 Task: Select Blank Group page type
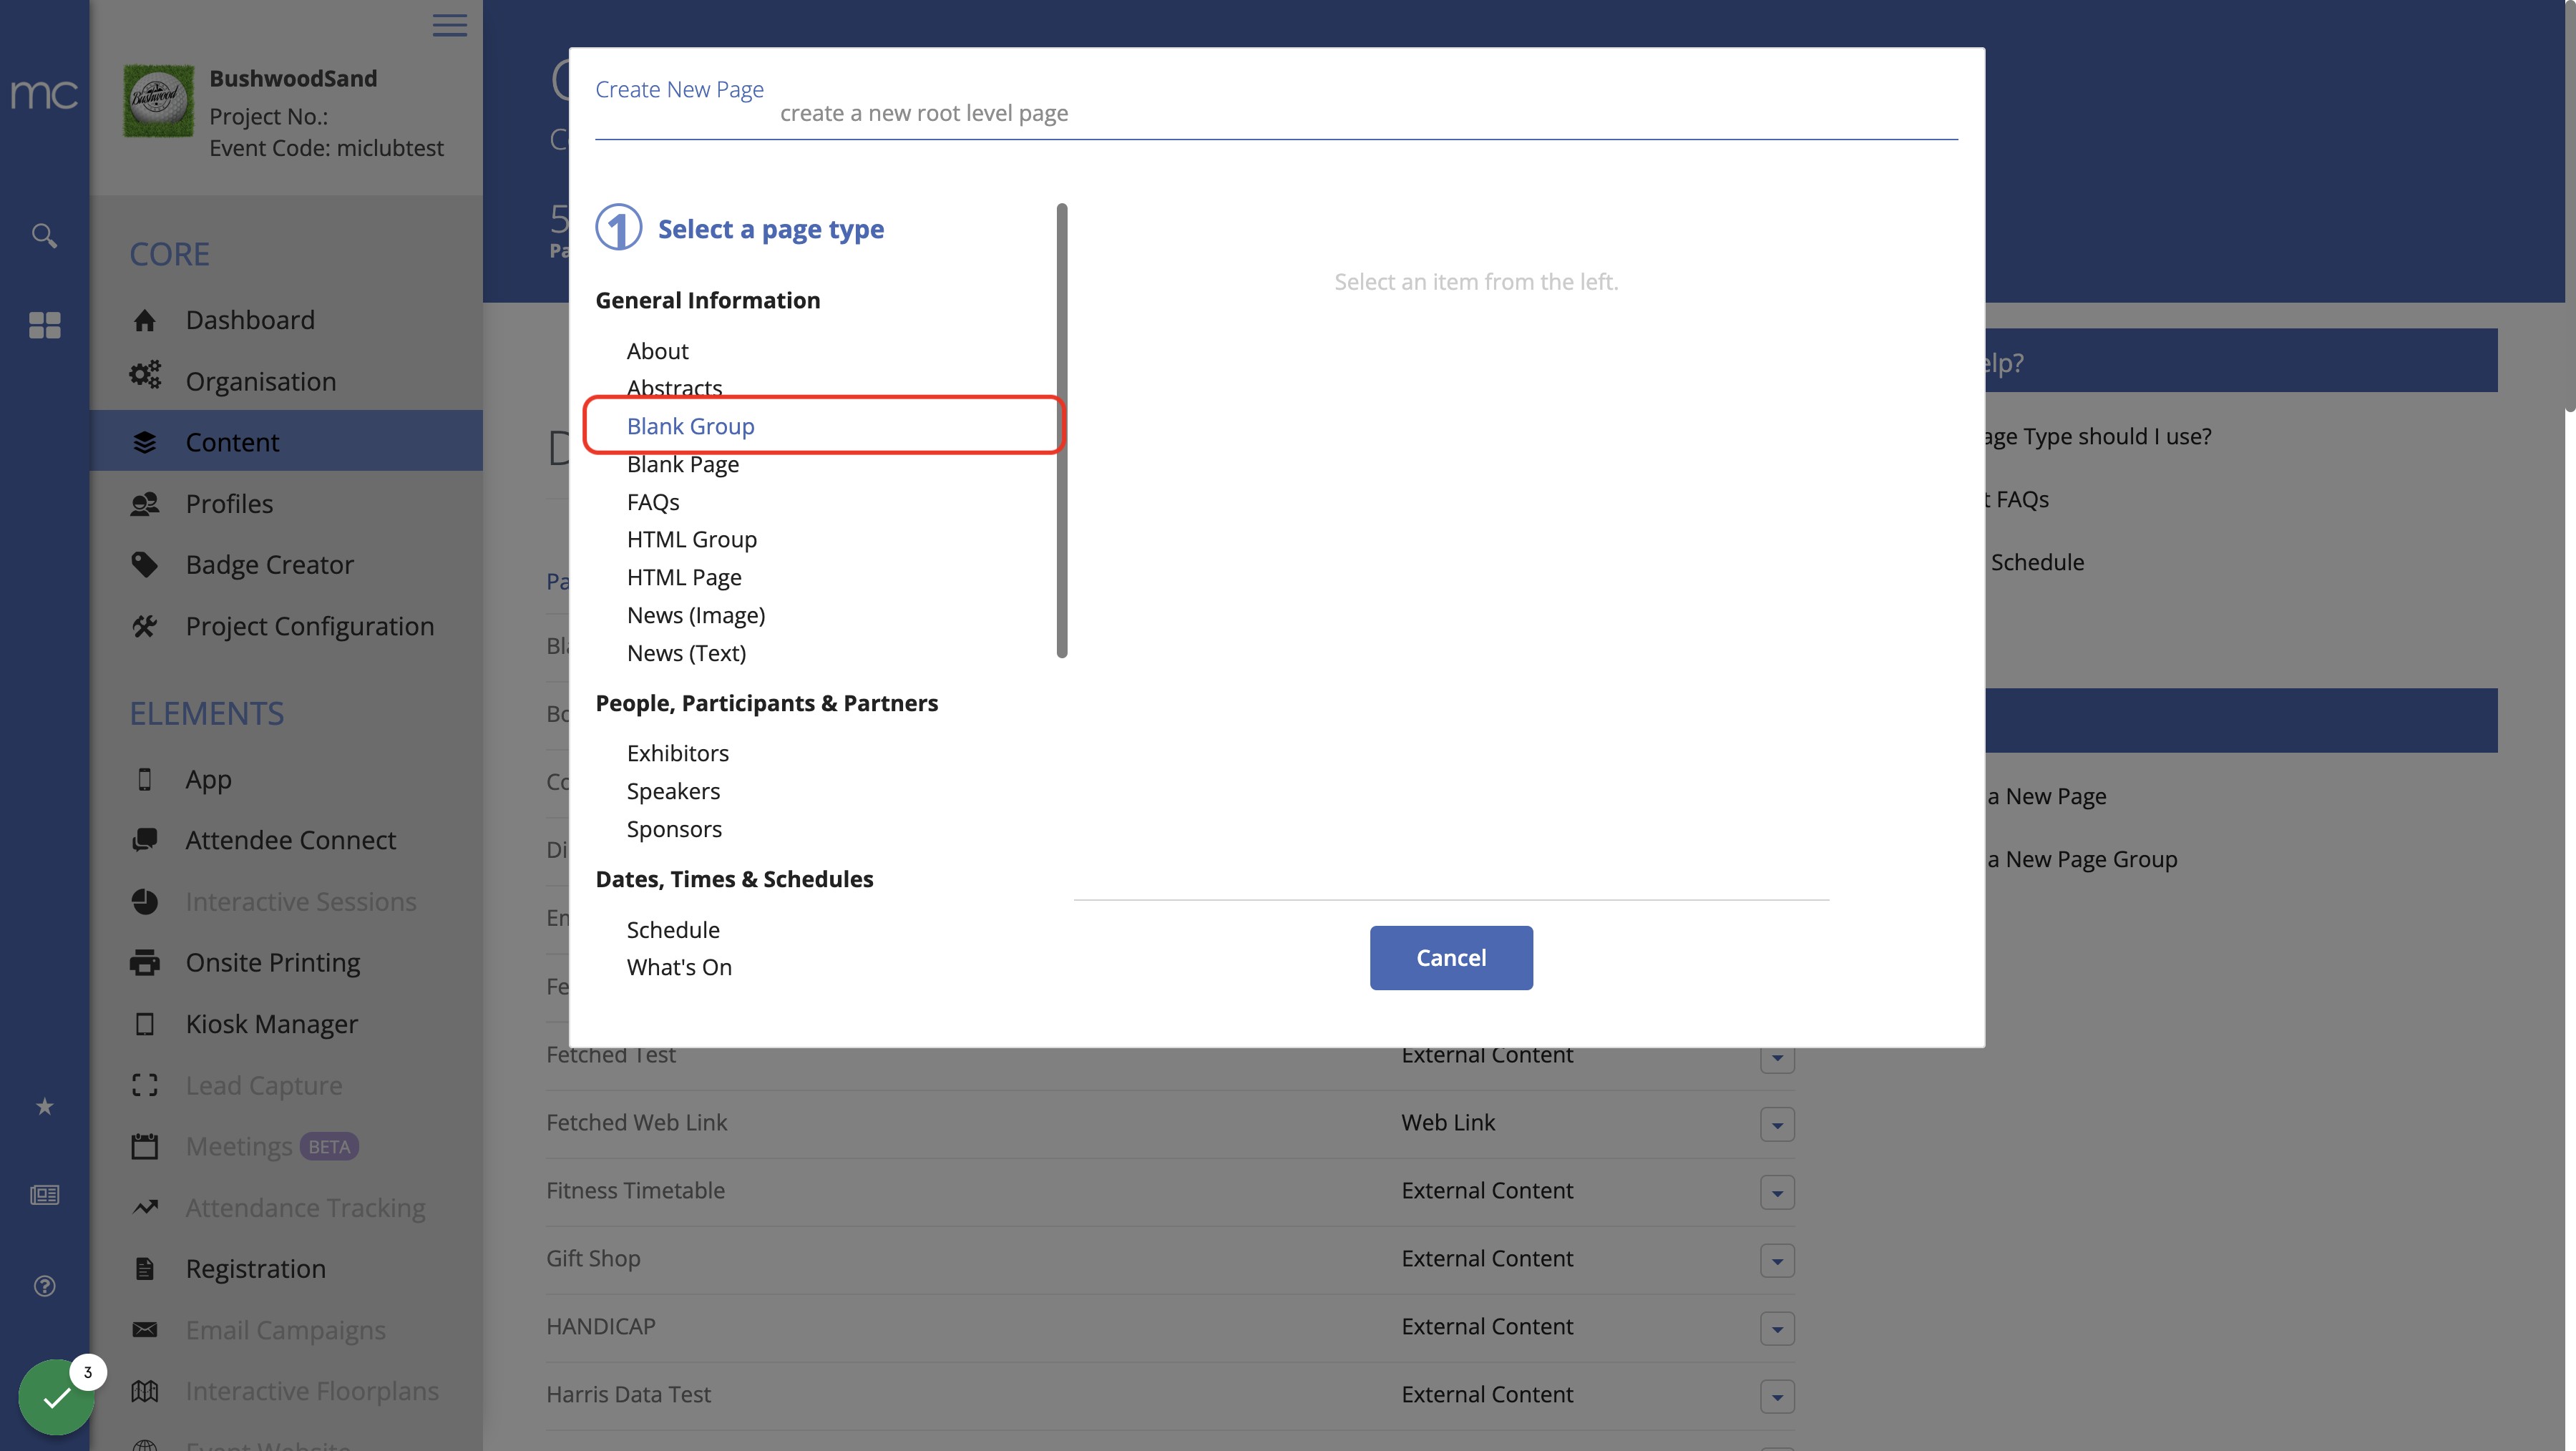tap(691, 426)
